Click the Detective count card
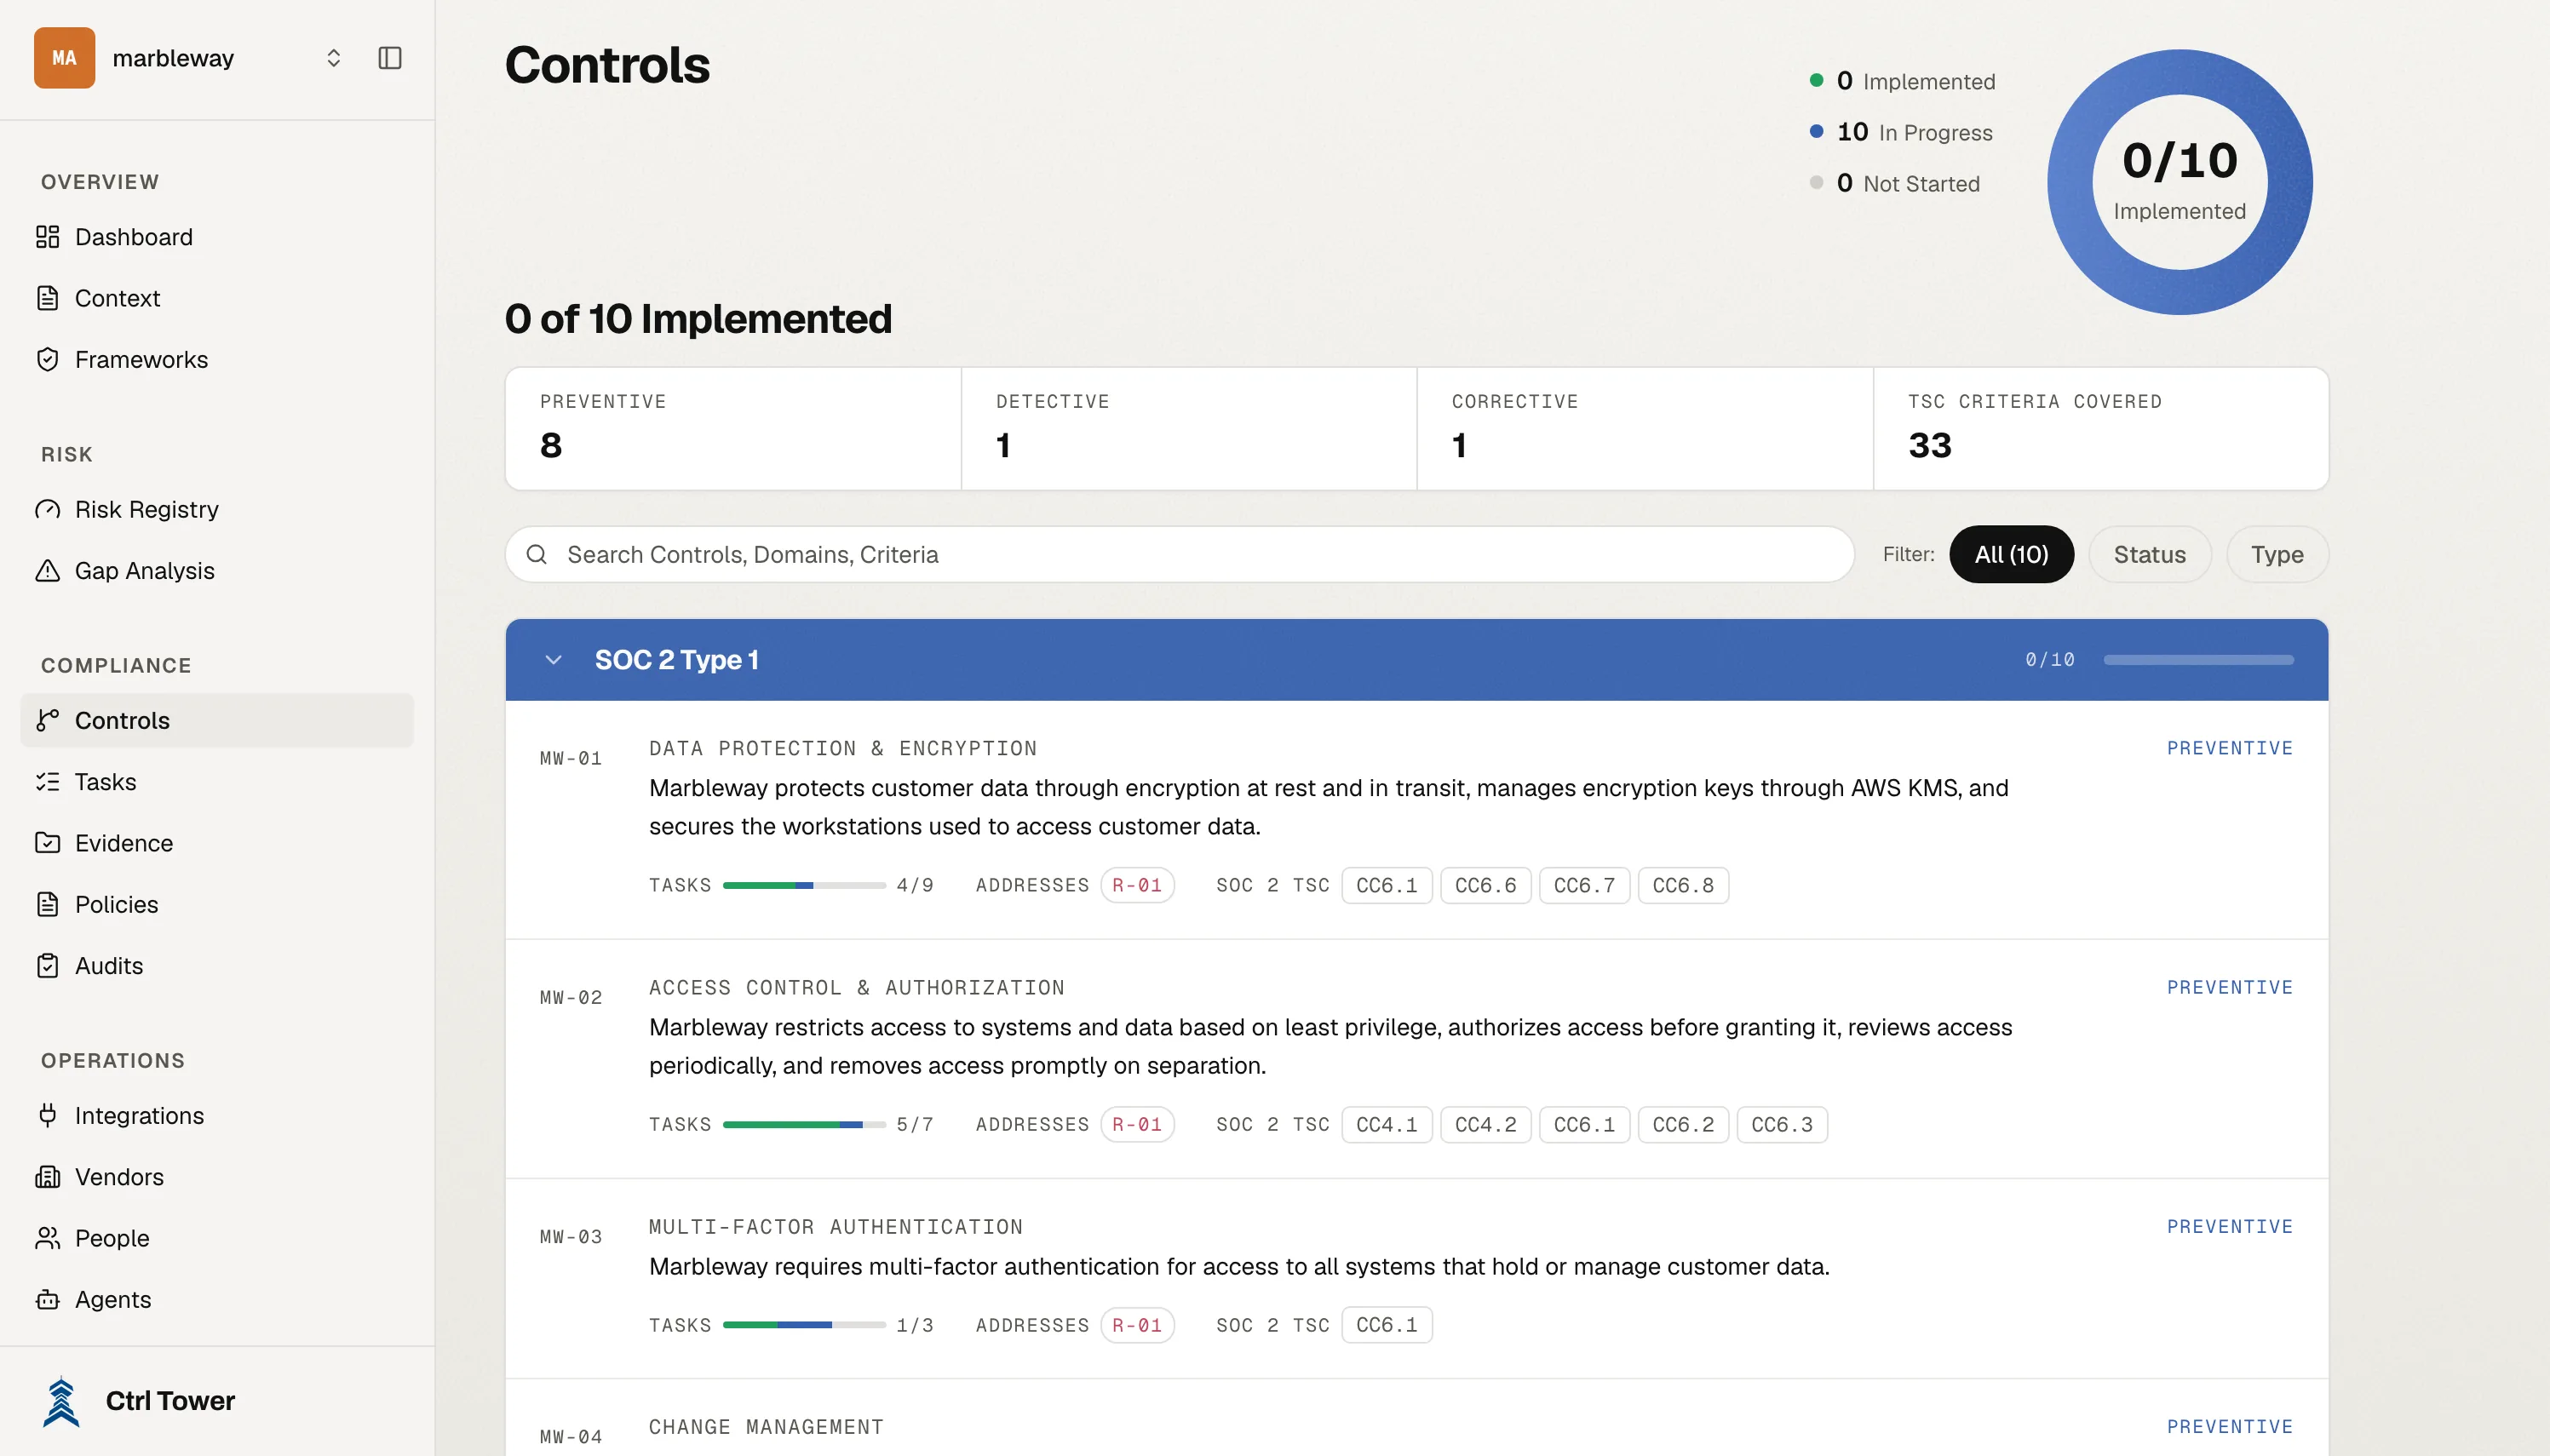Image resolution: width=2550 pixels, height=1456 pixels. [x=1189, y=428]
